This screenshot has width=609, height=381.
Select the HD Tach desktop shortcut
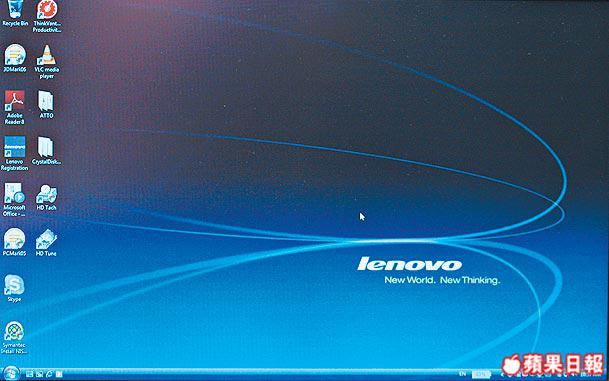[46, 197]
